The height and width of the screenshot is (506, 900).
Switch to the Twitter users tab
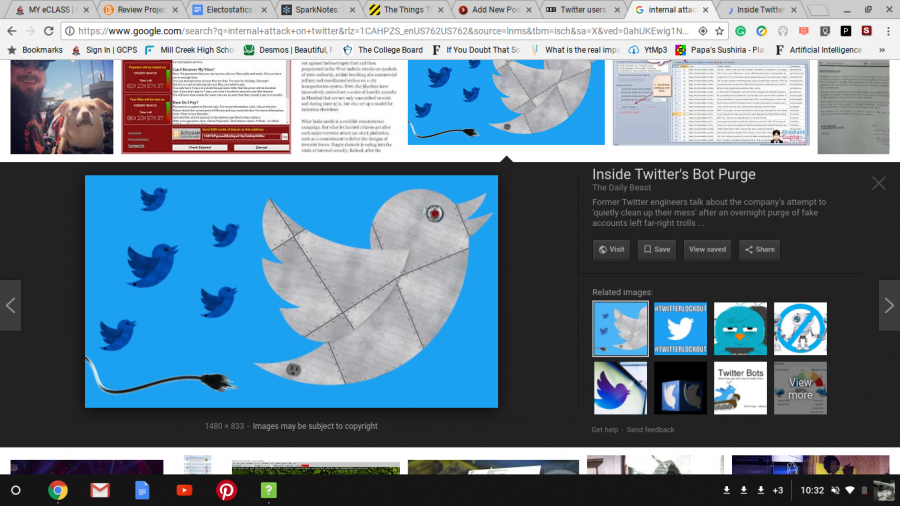click(583, 10)
